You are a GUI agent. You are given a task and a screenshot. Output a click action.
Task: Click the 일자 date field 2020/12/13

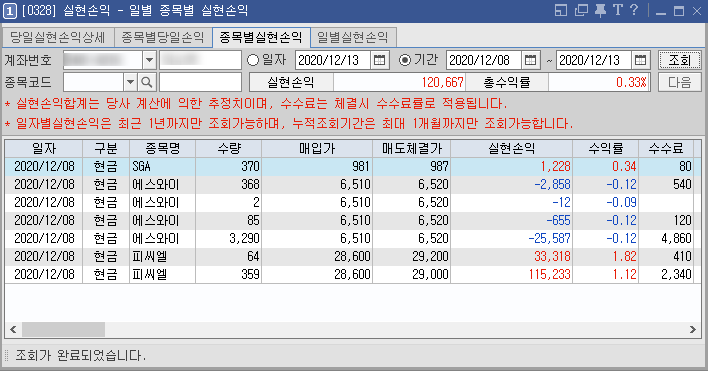tap(333, 60)
